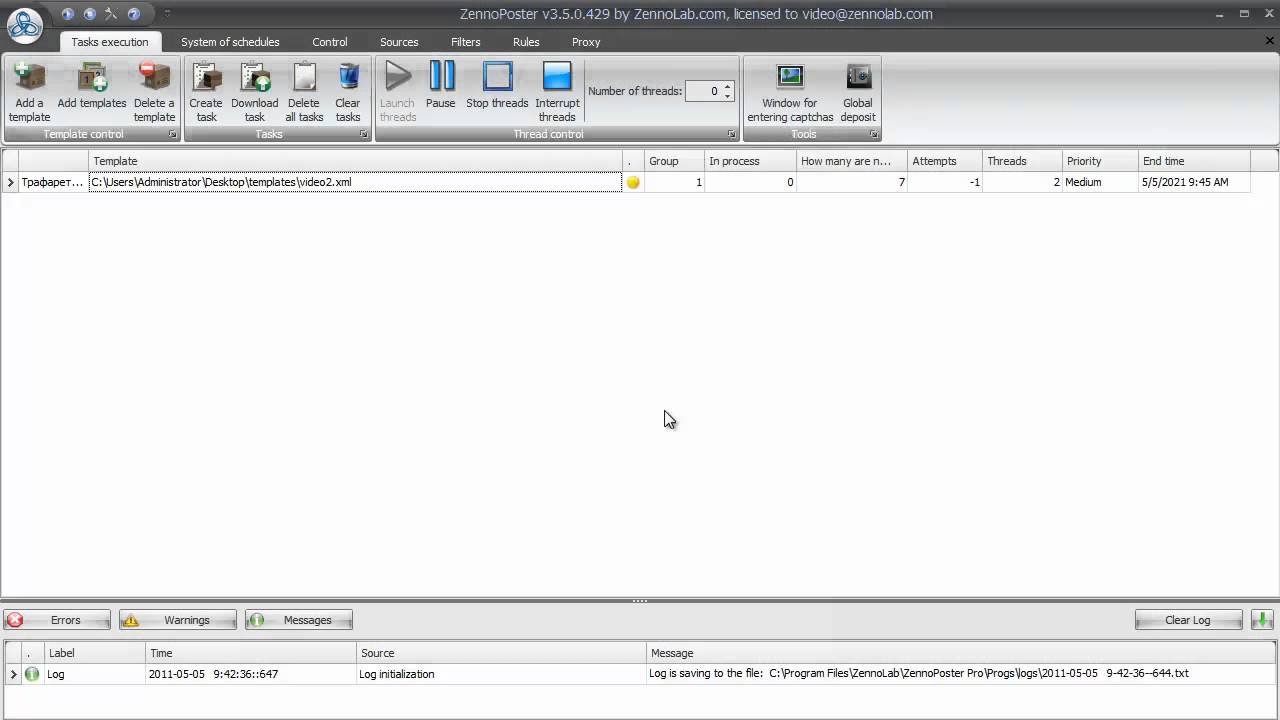
Task: Decrease Number of threads with down arrow
Action: click(x=728, y=96)
